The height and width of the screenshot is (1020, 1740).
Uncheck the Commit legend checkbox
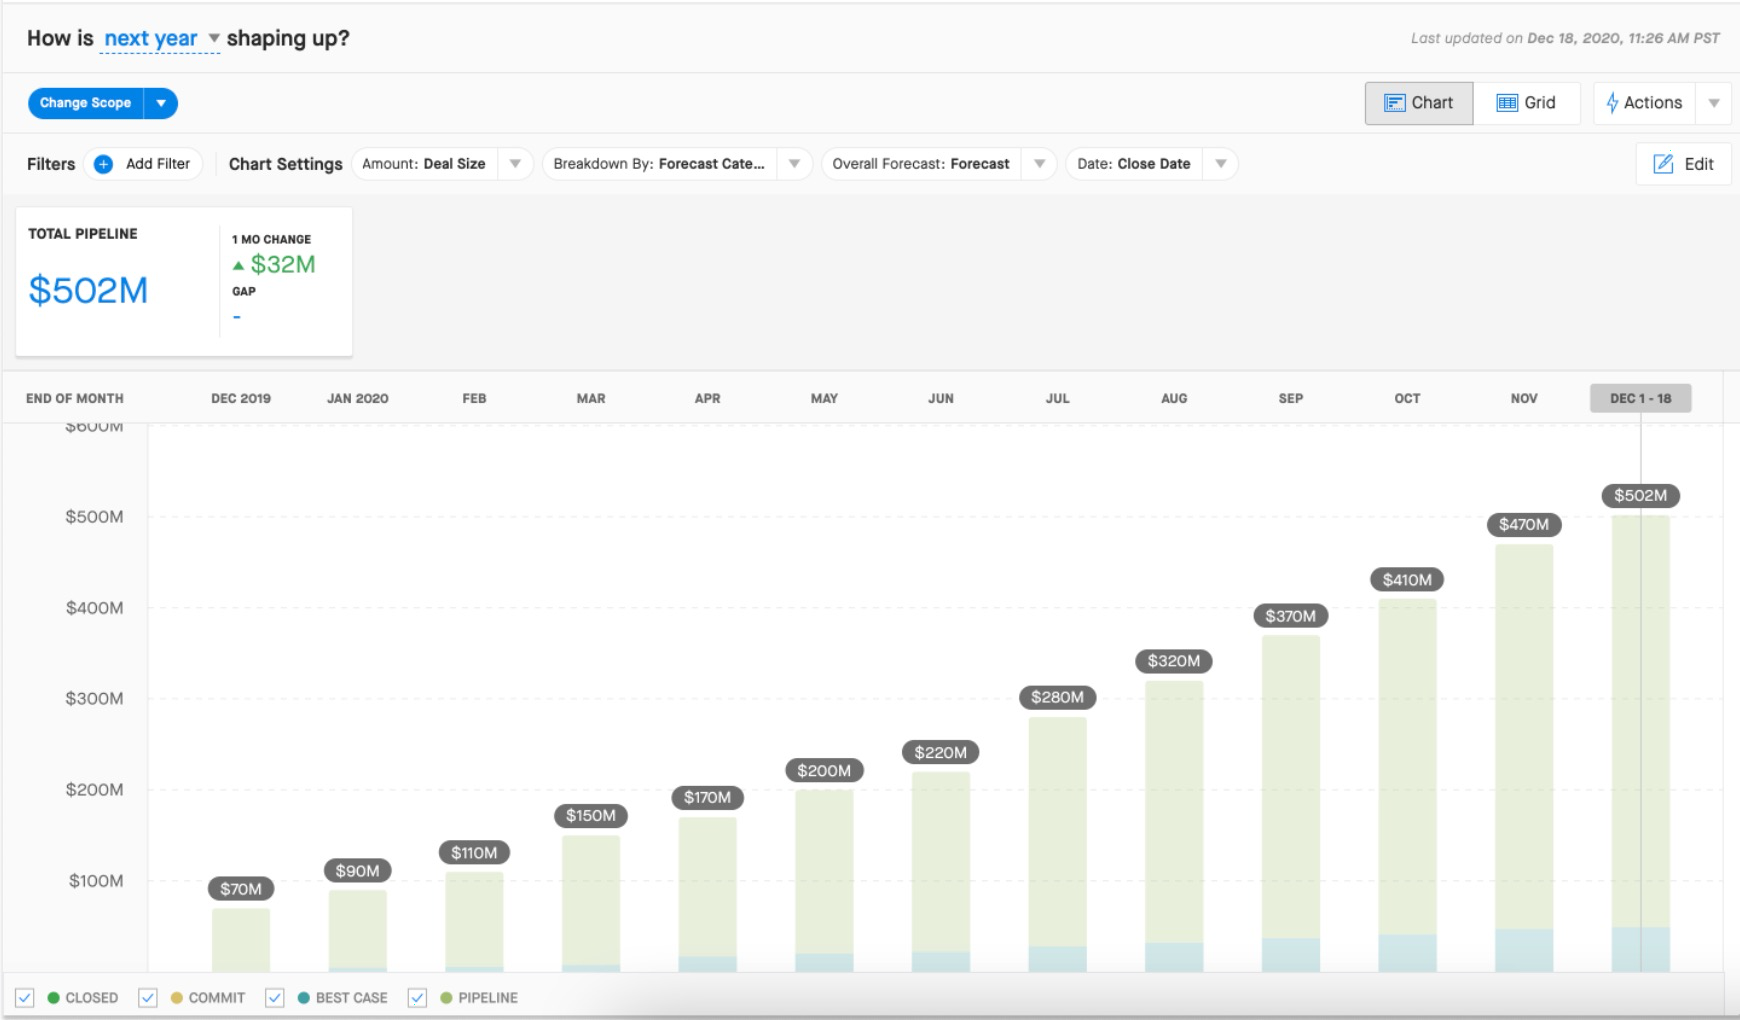coord(148,998)
